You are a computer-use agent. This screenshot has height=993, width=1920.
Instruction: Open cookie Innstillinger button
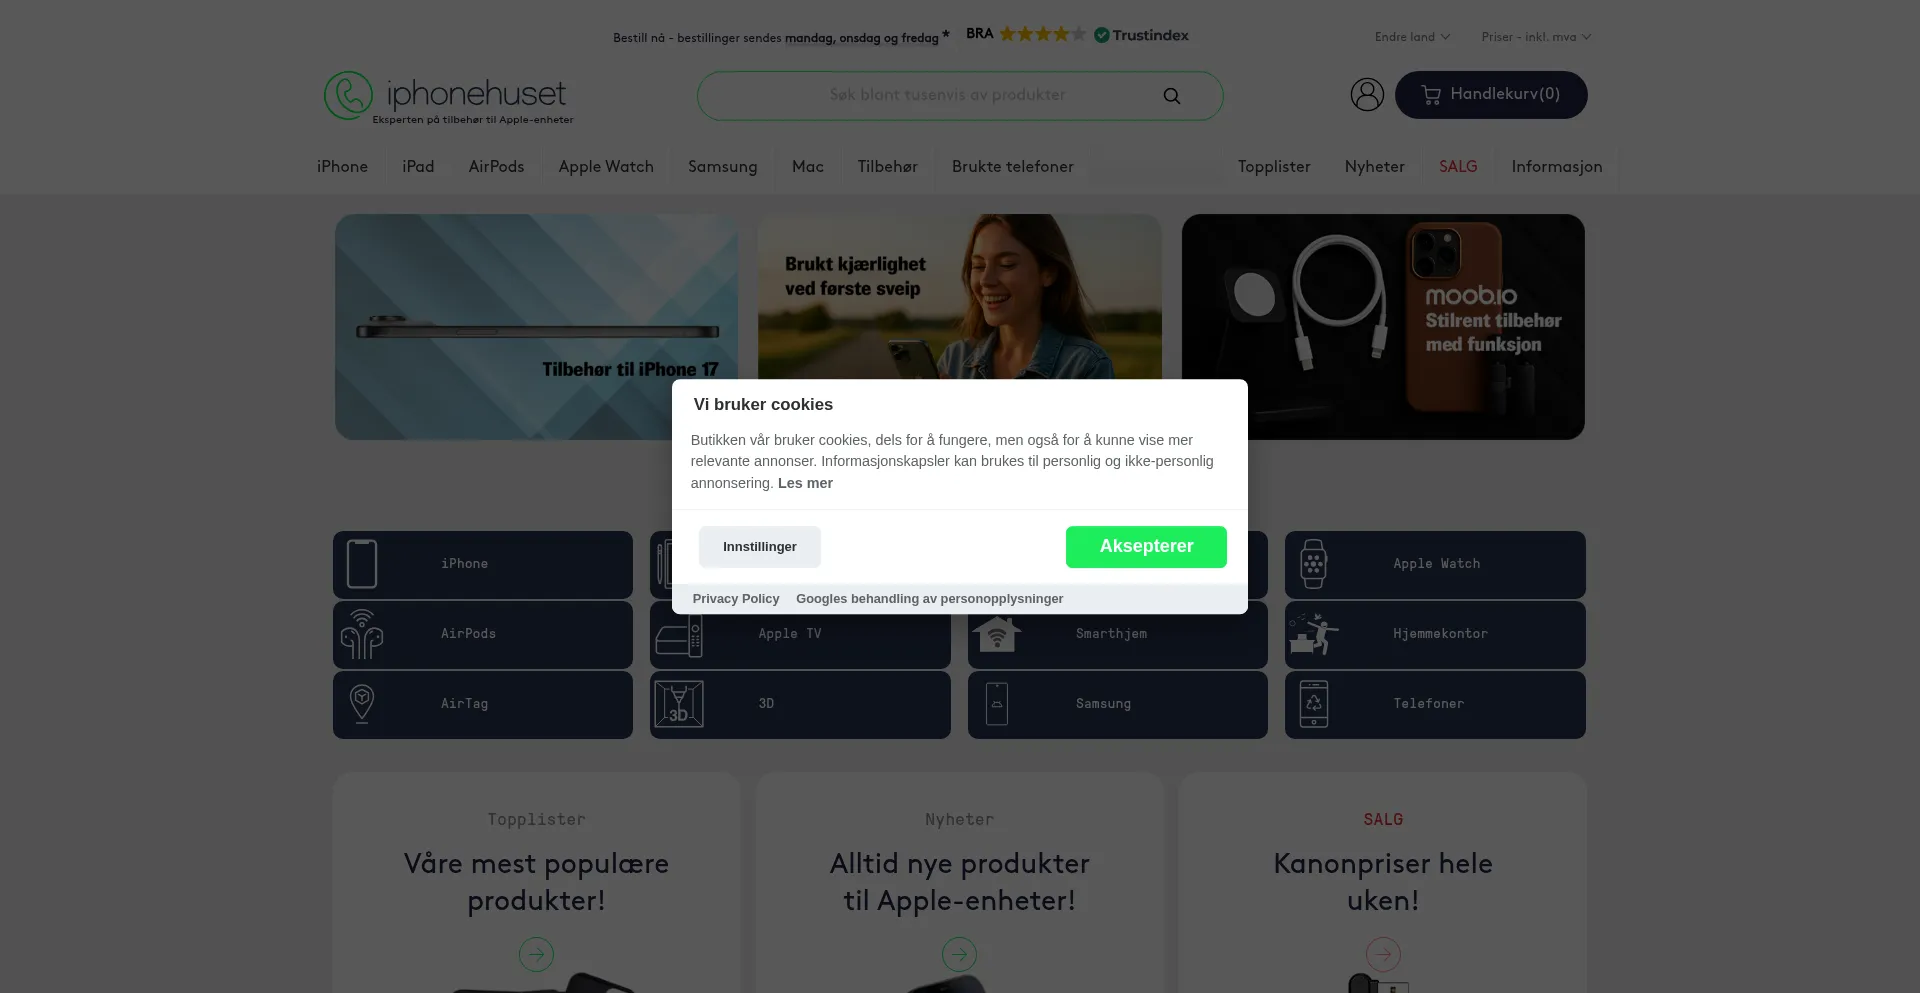(x=760, y=547)
